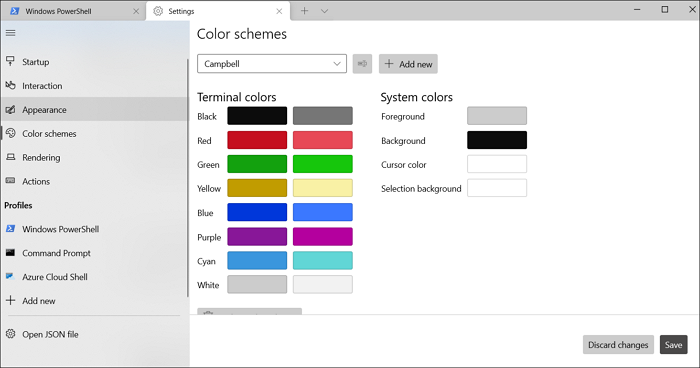700x368 pixels.
Task: Switch to the Windows PowerShell tab
Action: pyautogui.click(x=74, y=11)
